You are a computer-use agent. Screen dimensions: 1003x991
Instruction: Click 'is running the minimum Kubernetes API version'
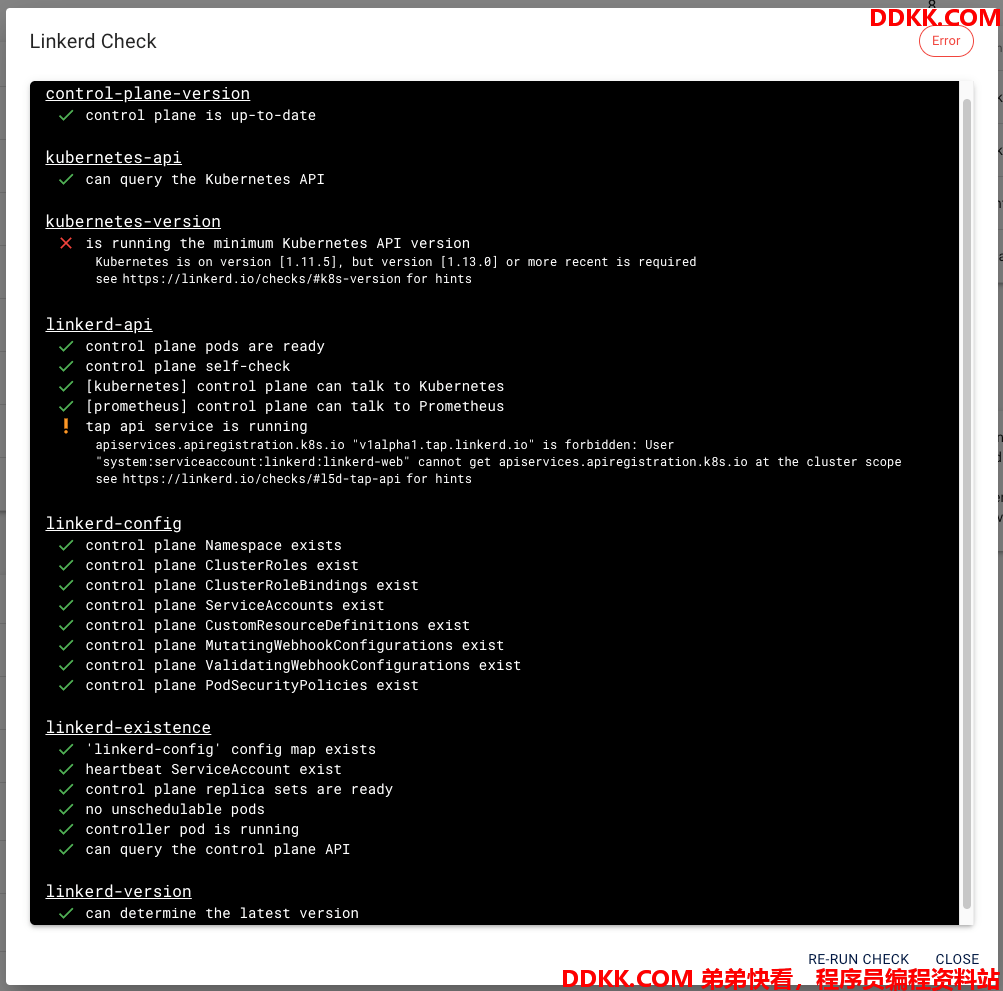pyautogui.click(x=278, y=243)
